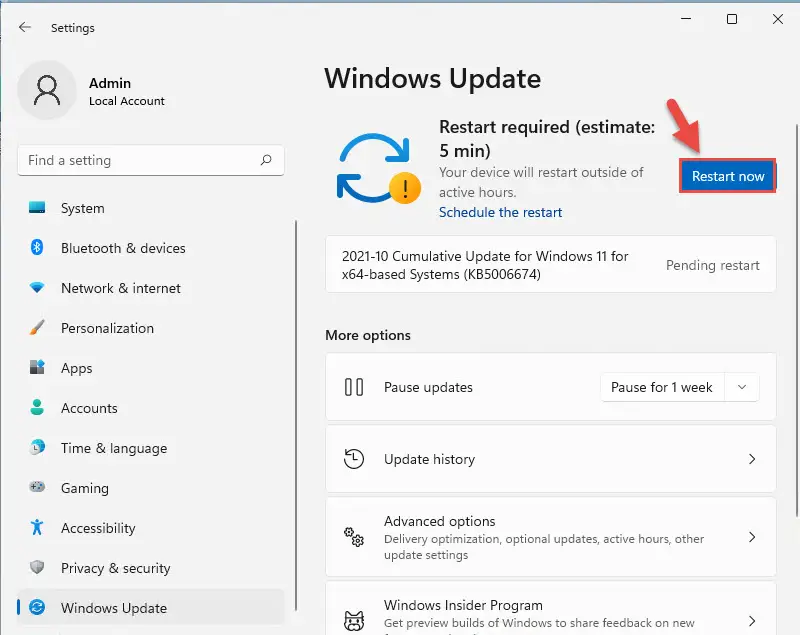Open Time & language settings
The width and height of the screenshot is (800, 635).
click(x=113, y=448)
